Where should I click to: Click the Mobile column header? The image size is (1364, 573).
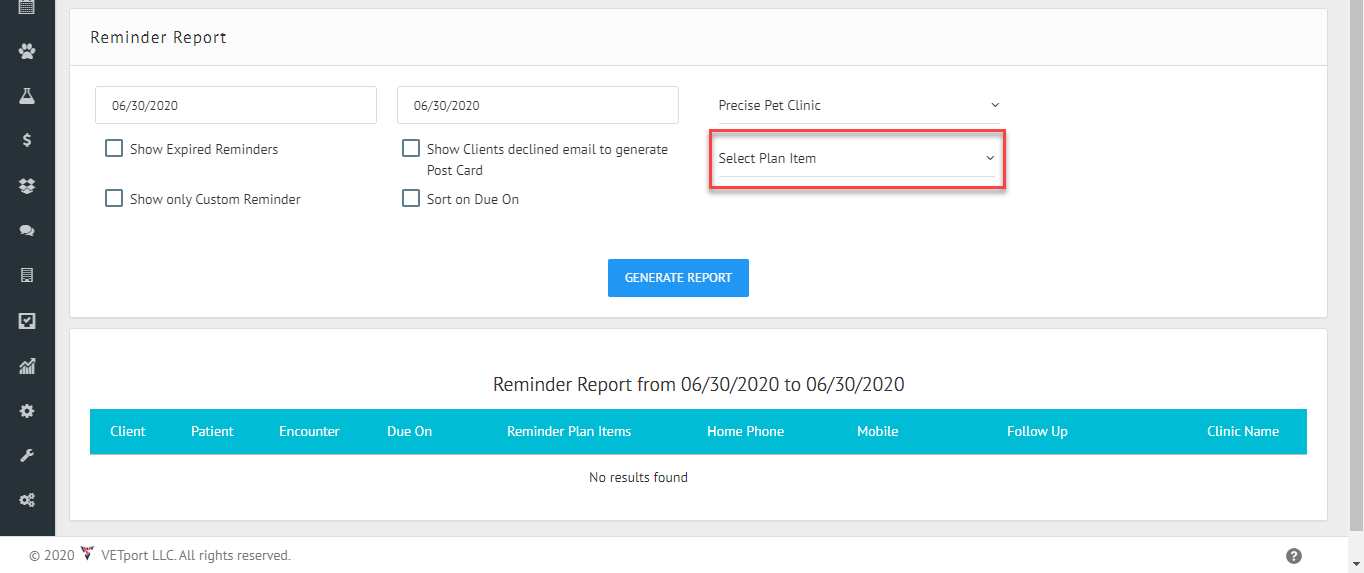(x=877, y=431)
